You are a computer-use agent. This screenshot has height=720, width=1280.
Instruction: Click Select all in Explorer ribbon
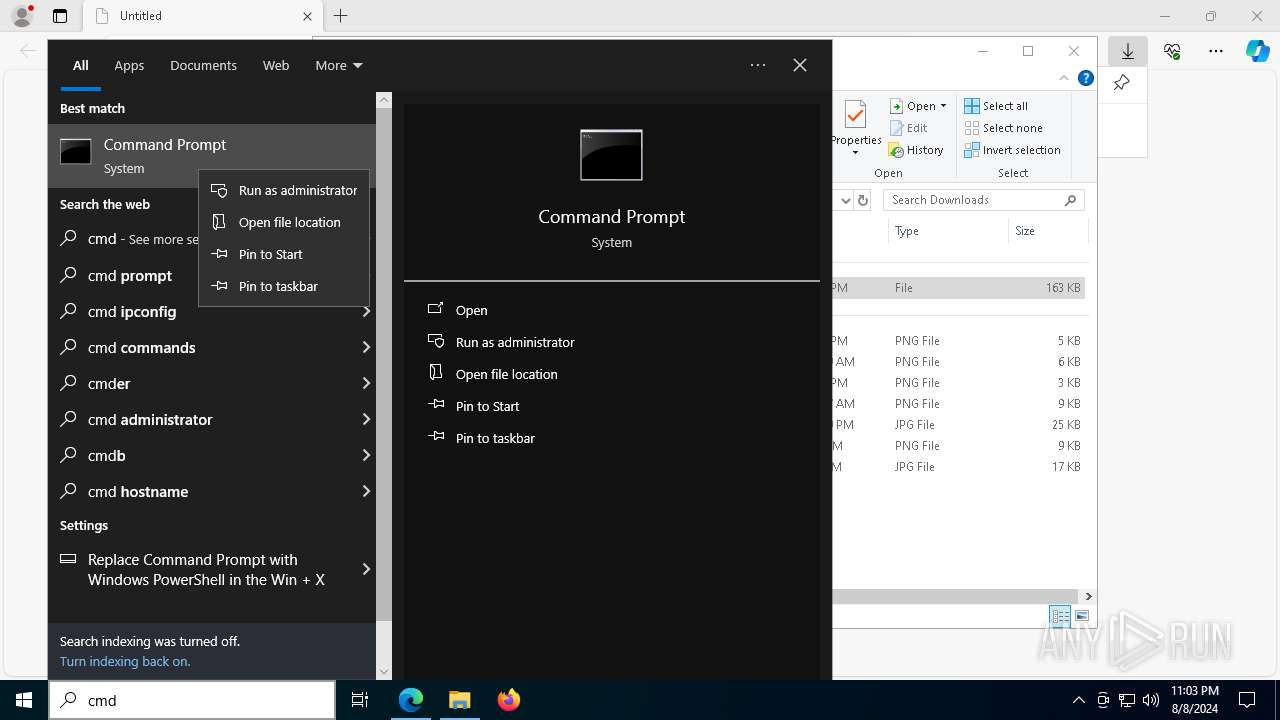pyautogui.click(x=996, y=106)
